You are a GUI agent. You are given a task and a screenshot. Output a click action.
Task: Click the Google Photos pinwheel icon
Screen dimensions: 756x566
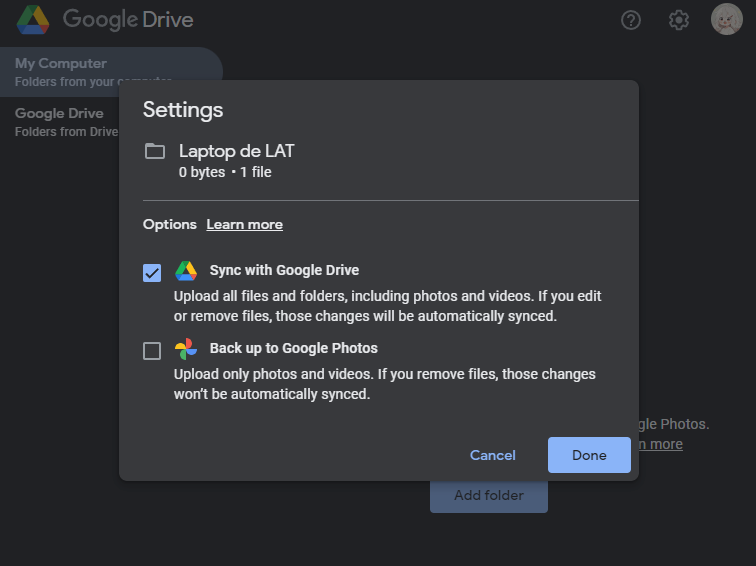point(186,349)
